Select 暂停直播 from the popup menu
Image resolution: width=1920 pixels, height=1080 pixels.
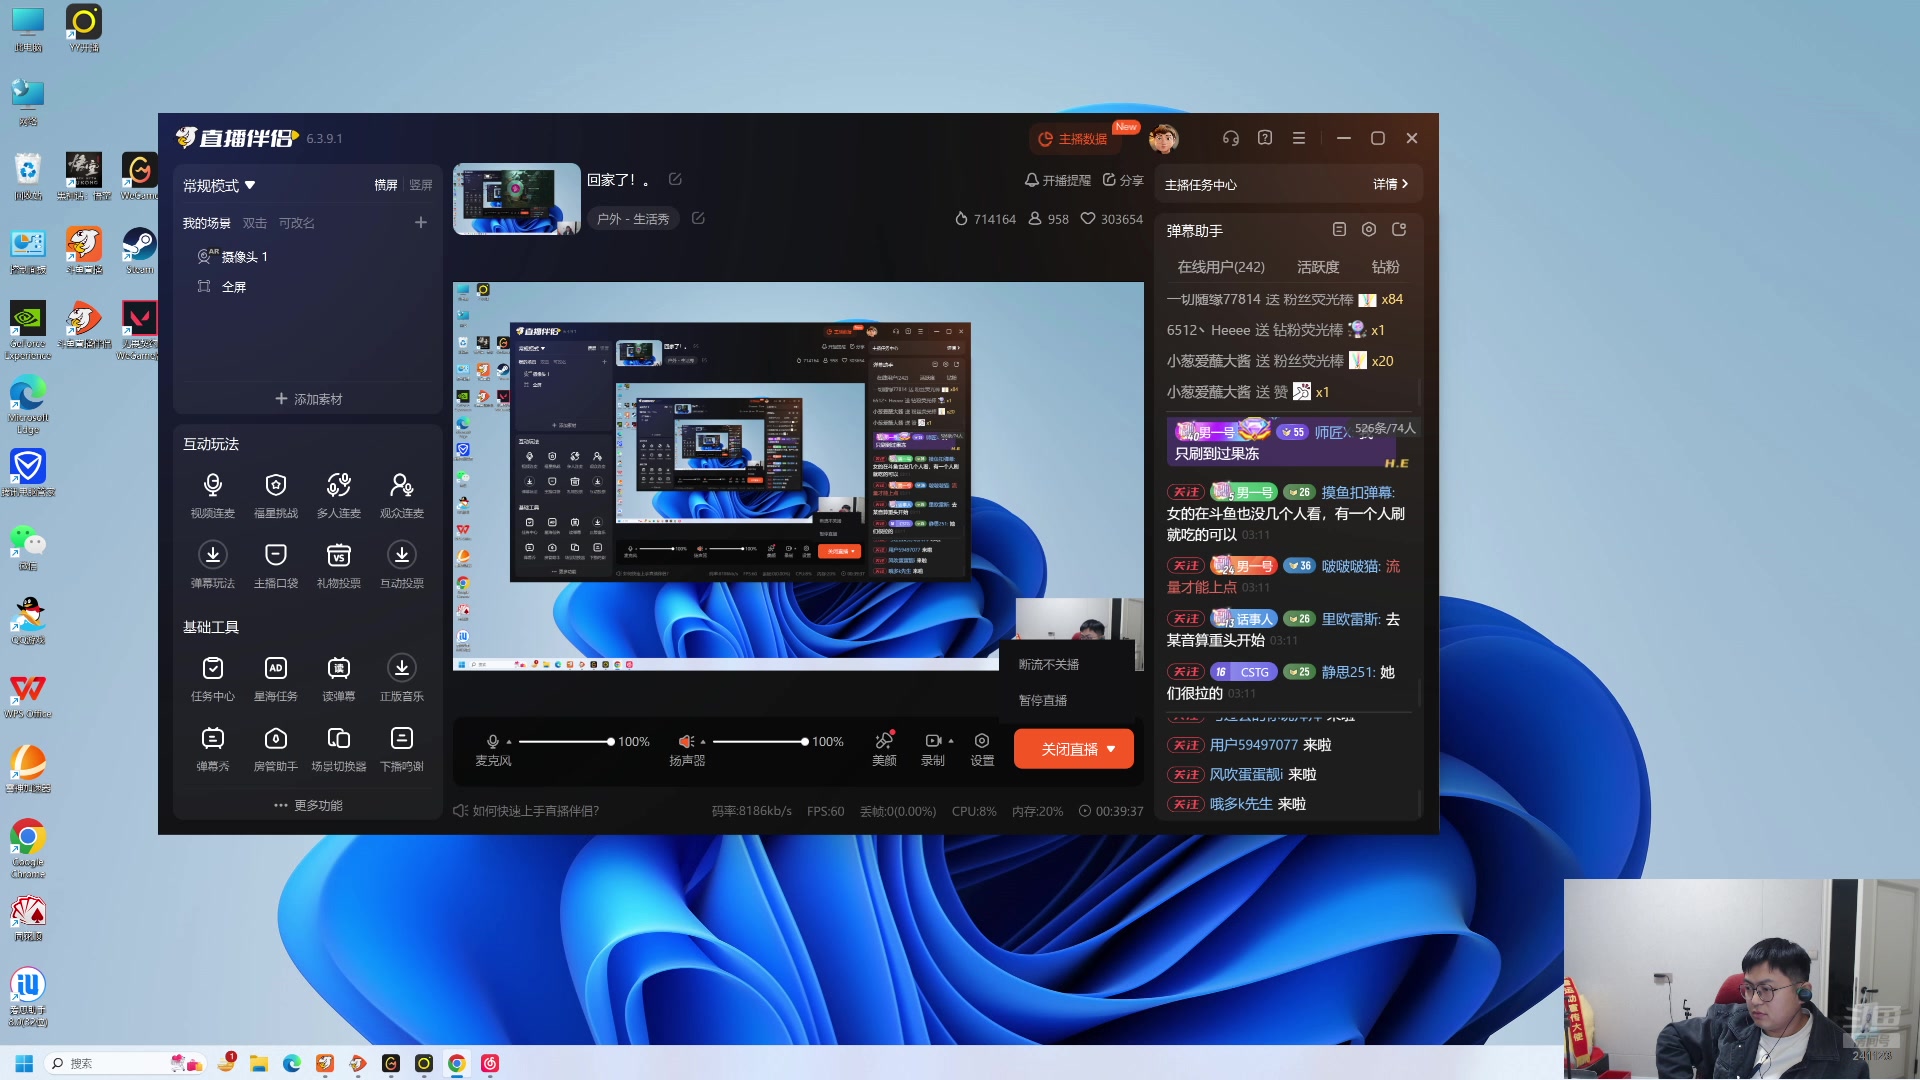pos(1043,700)
